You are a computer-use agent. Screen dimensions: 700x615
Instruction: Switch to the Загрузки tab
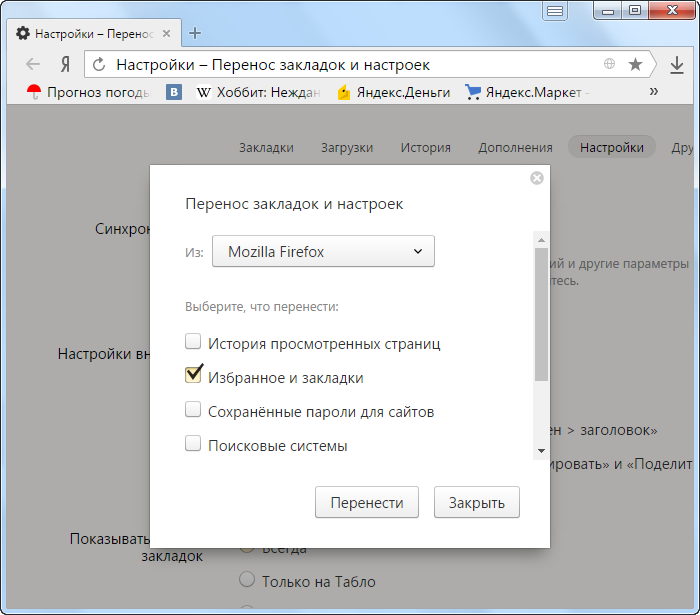point(347,147)
